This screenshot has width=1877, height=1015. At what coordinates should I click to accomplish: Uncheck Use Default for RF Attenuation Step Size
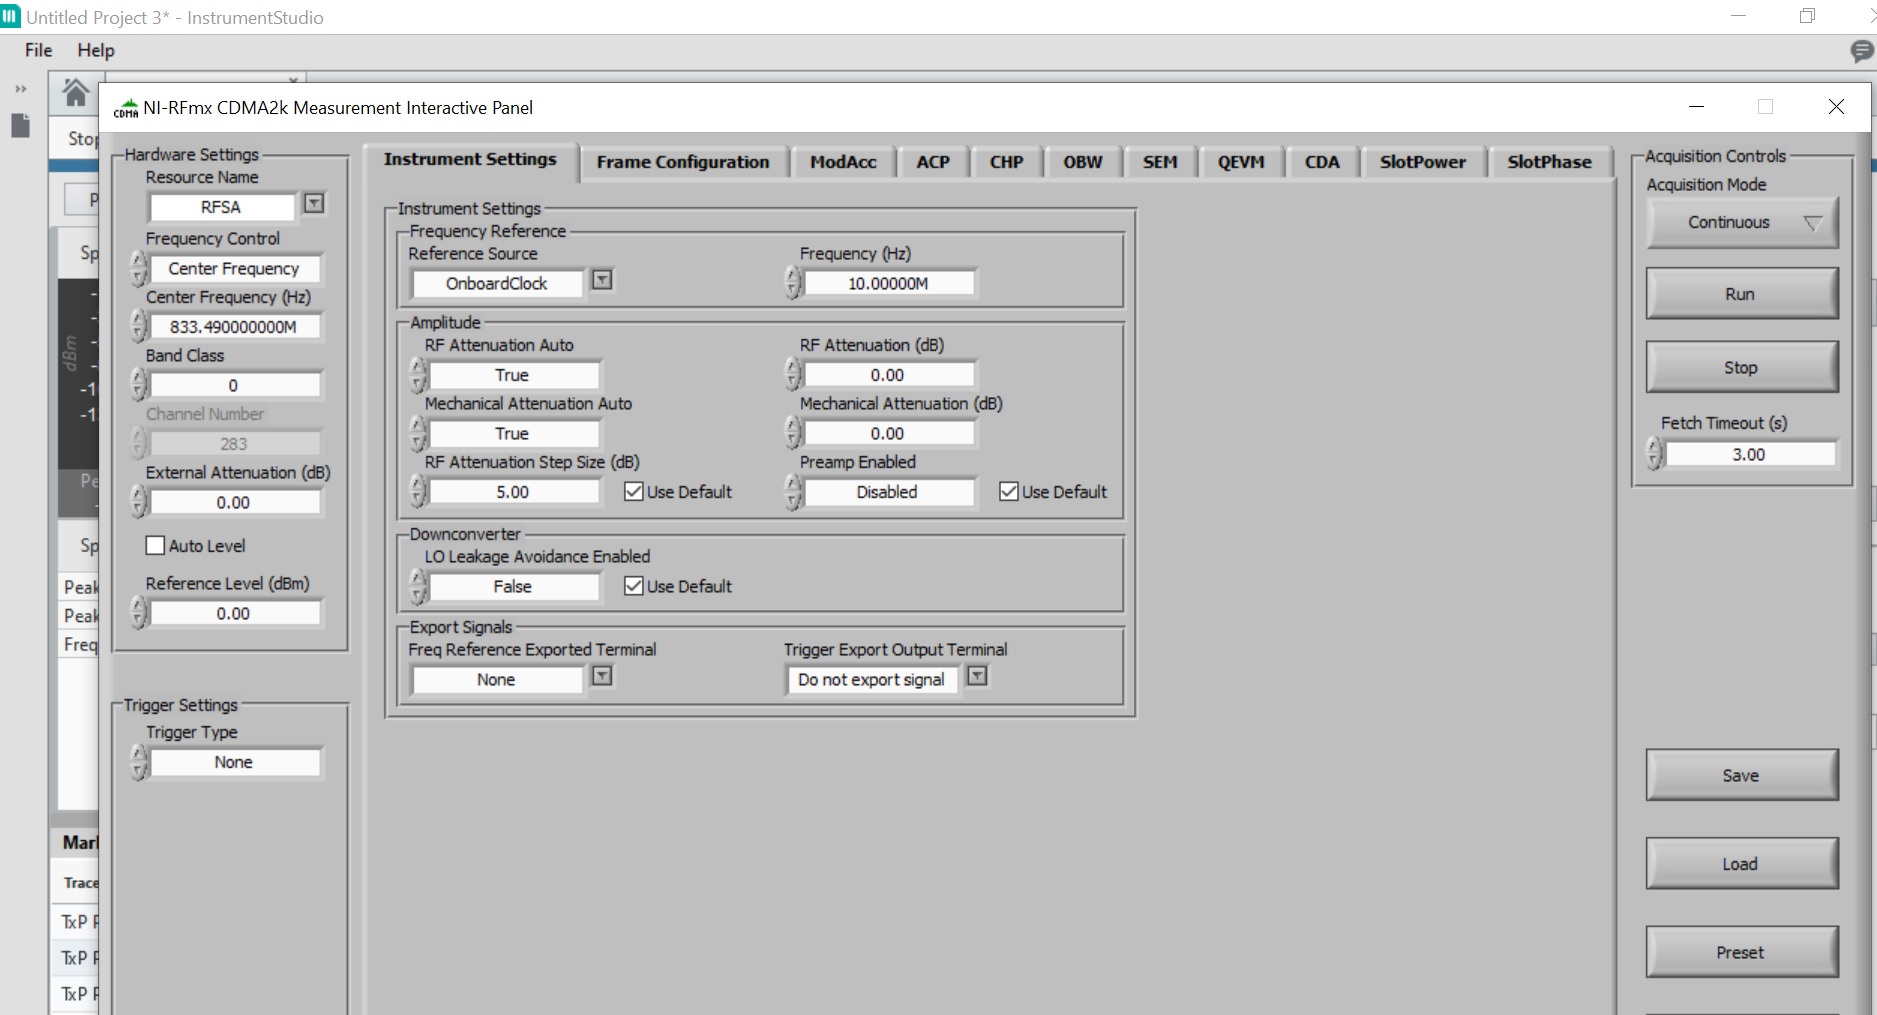click(633, 492)
